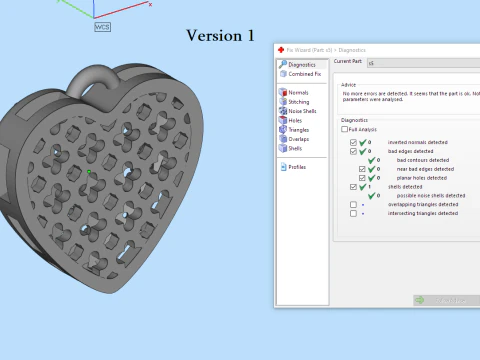Image resolution: width=480 pixels, height=360 pixels.
Task: Click the WCS coordinate system label
Action: tap(102, 27)
